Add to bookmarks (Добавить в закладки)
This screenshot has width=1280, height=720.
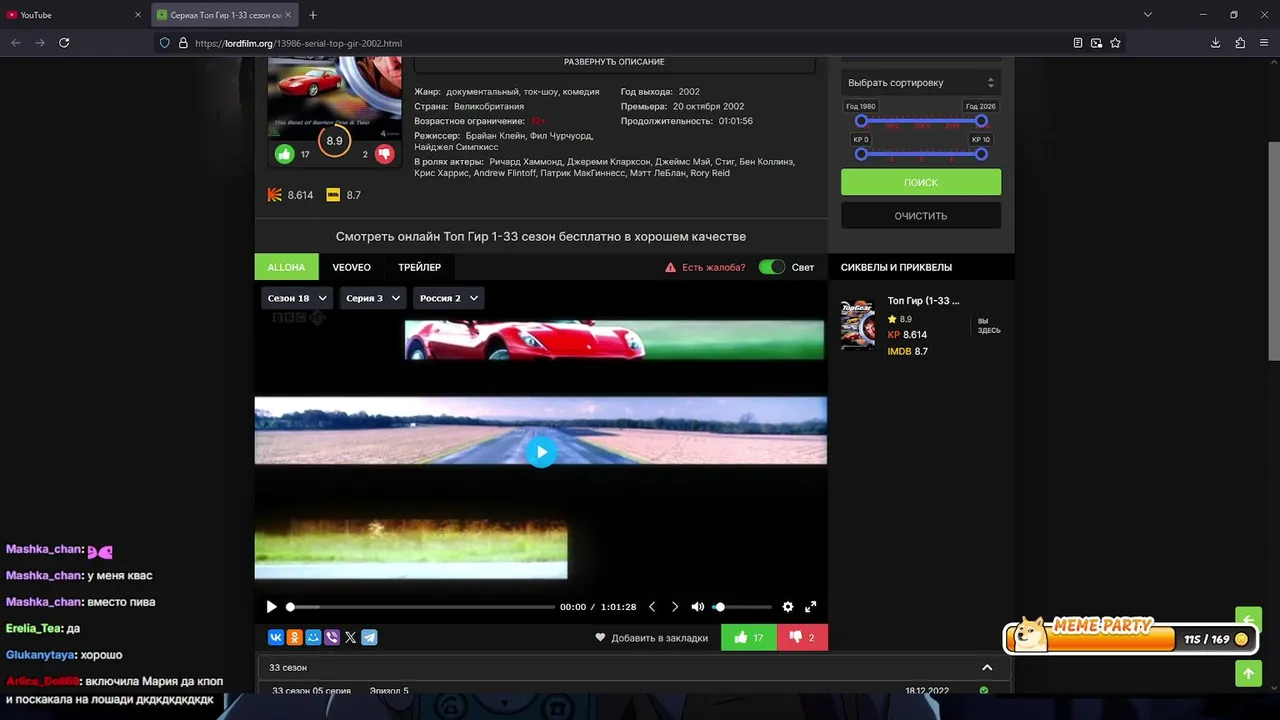[652, 637]
